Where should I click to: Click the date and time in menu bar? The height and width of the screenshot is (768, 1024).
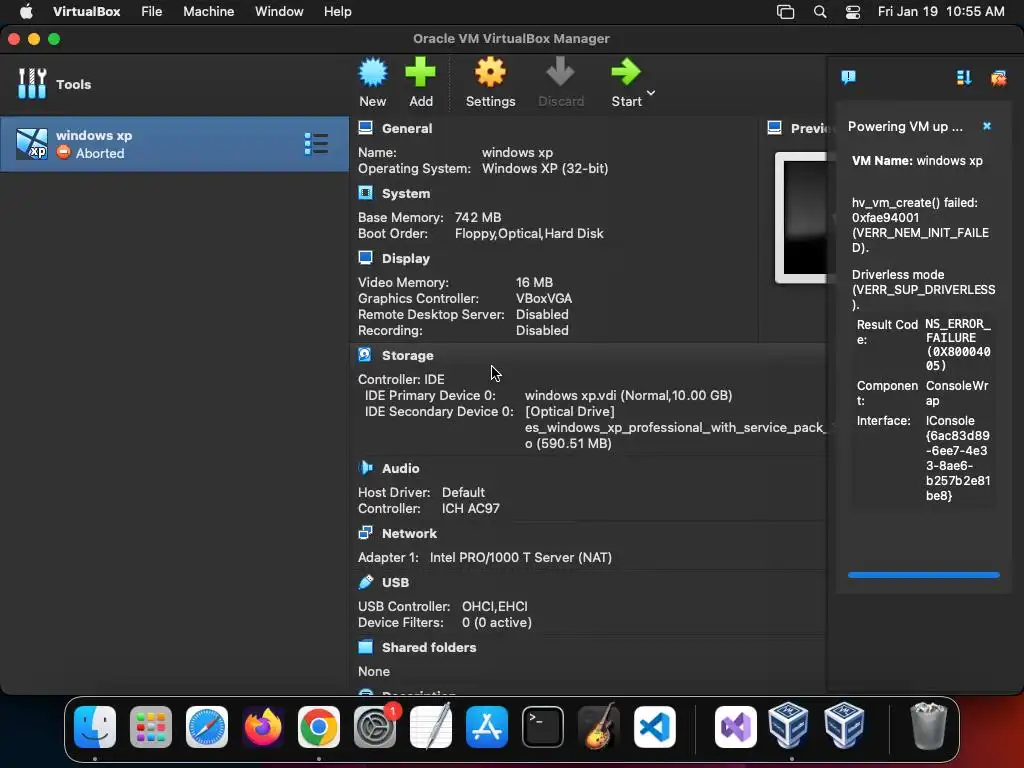(941, 11)
